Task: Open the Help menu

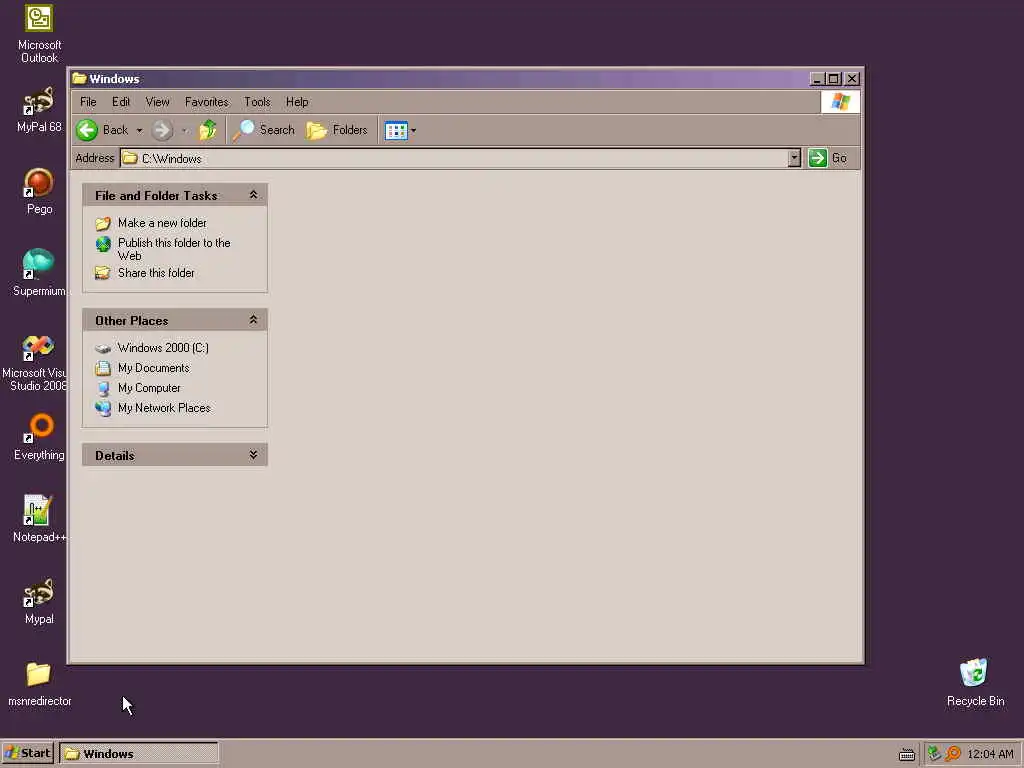Action: (x=297, y=102)
